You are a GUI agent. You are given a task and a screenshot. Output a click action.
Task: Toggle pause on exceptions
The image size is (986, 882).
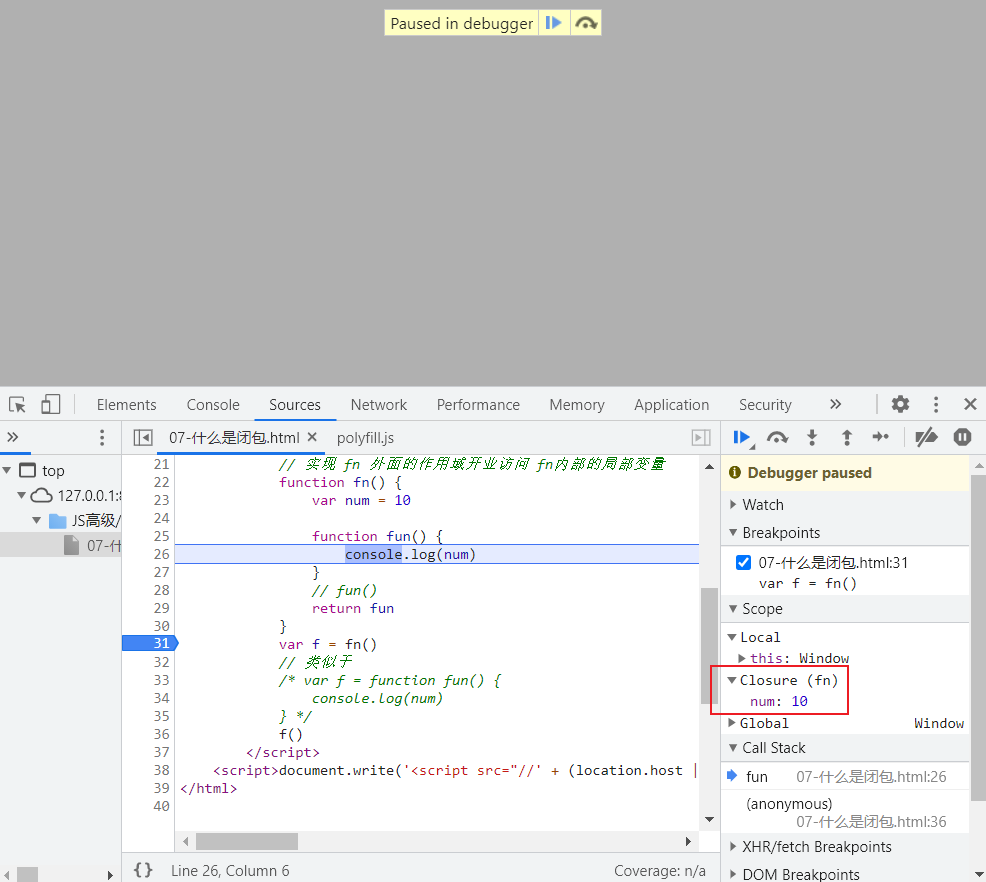[x=962, y=437]
